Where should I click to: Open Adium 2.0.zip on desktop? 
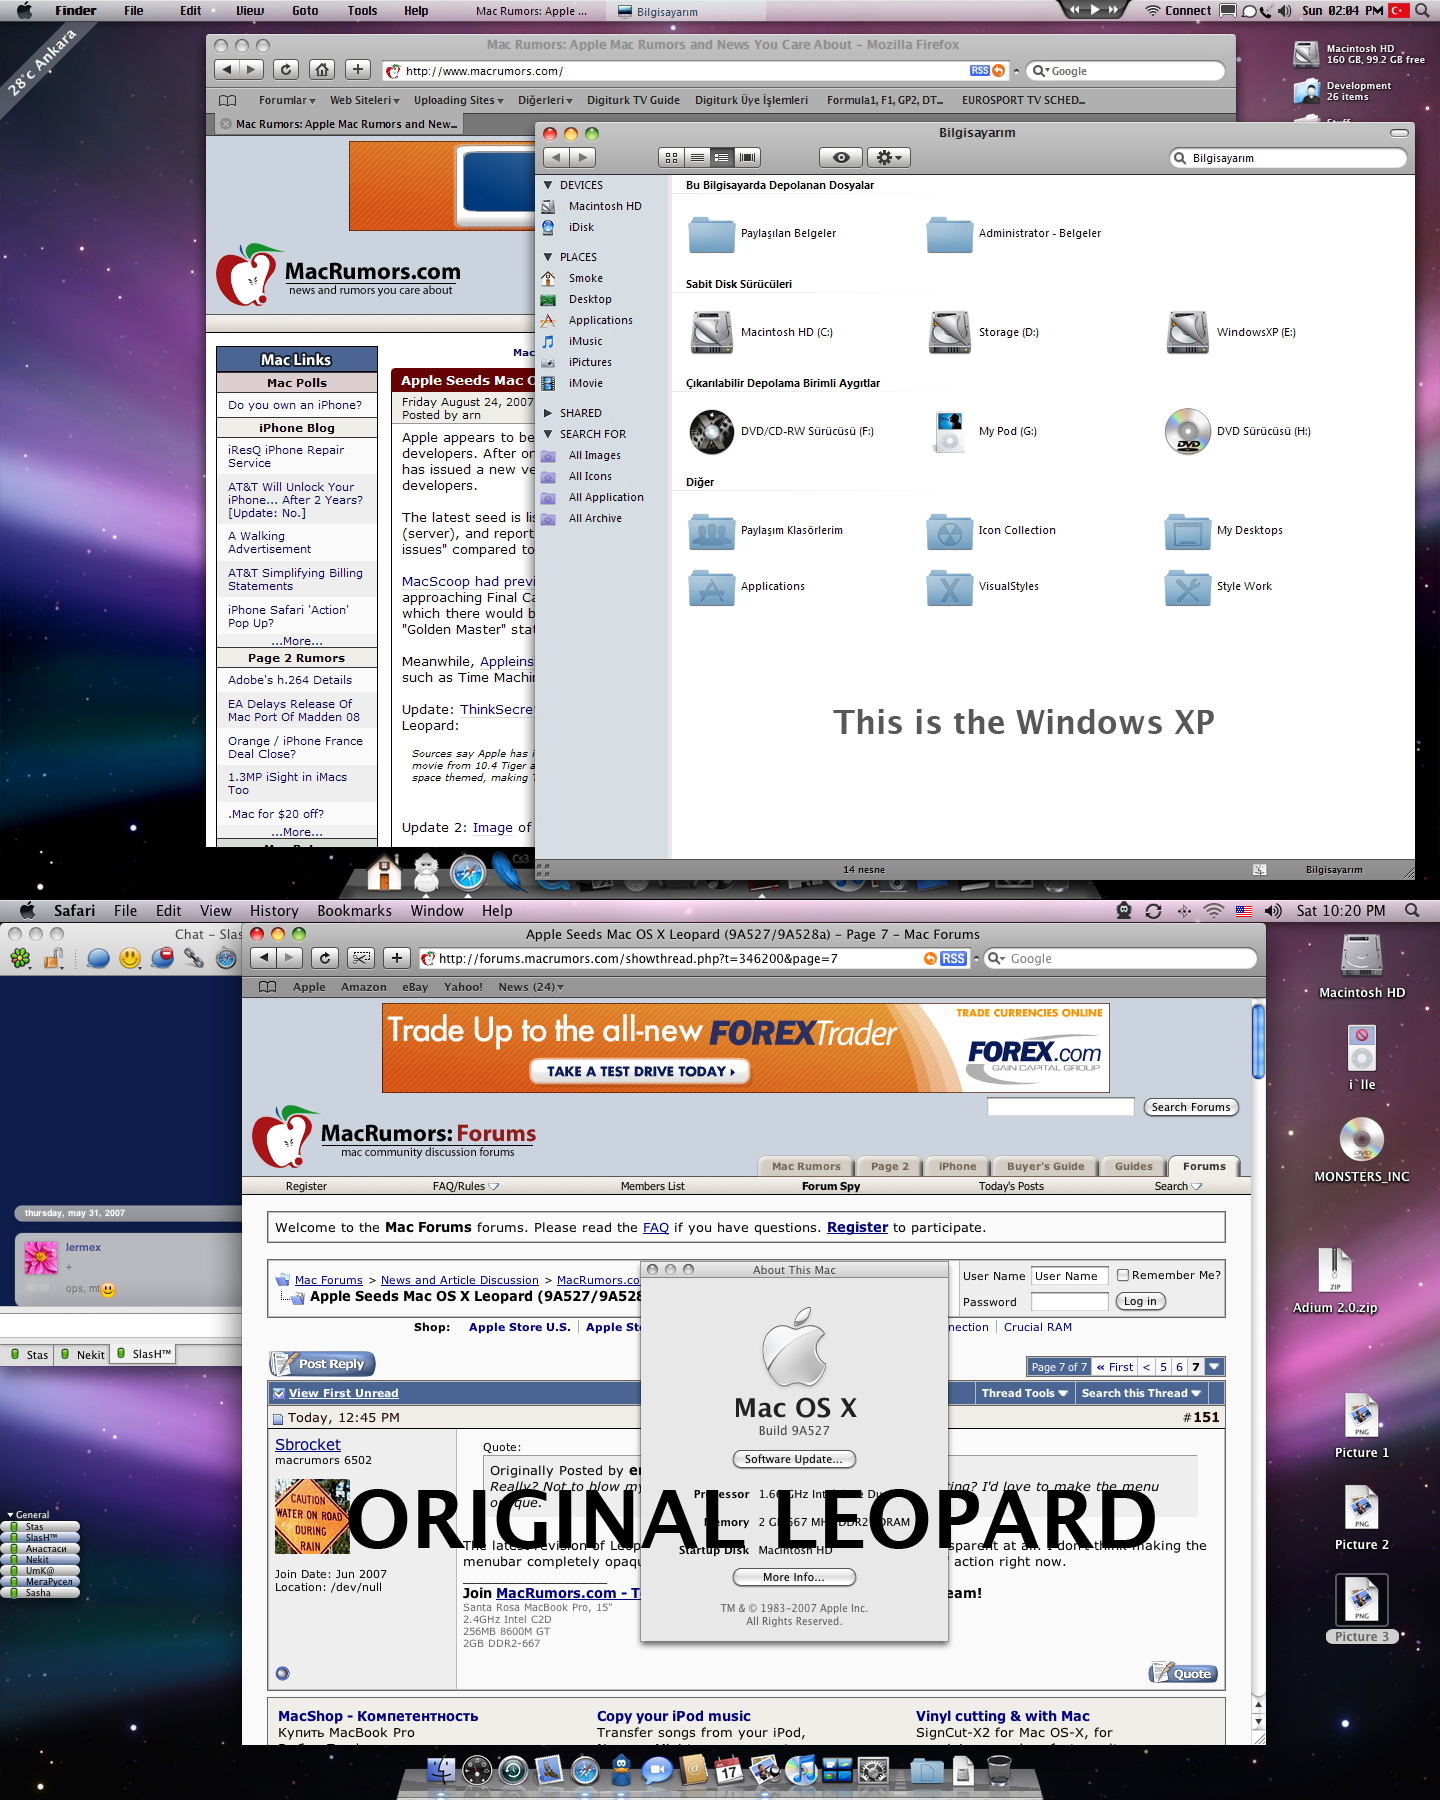click(1334, 1270)
